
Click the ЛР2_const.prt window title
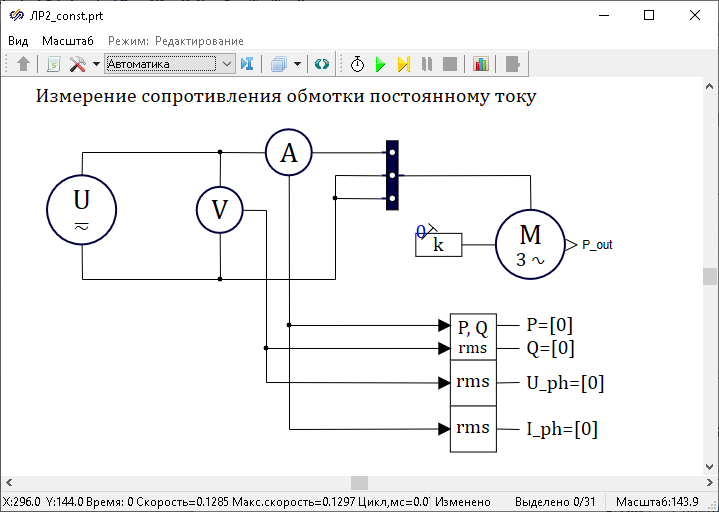66,16
